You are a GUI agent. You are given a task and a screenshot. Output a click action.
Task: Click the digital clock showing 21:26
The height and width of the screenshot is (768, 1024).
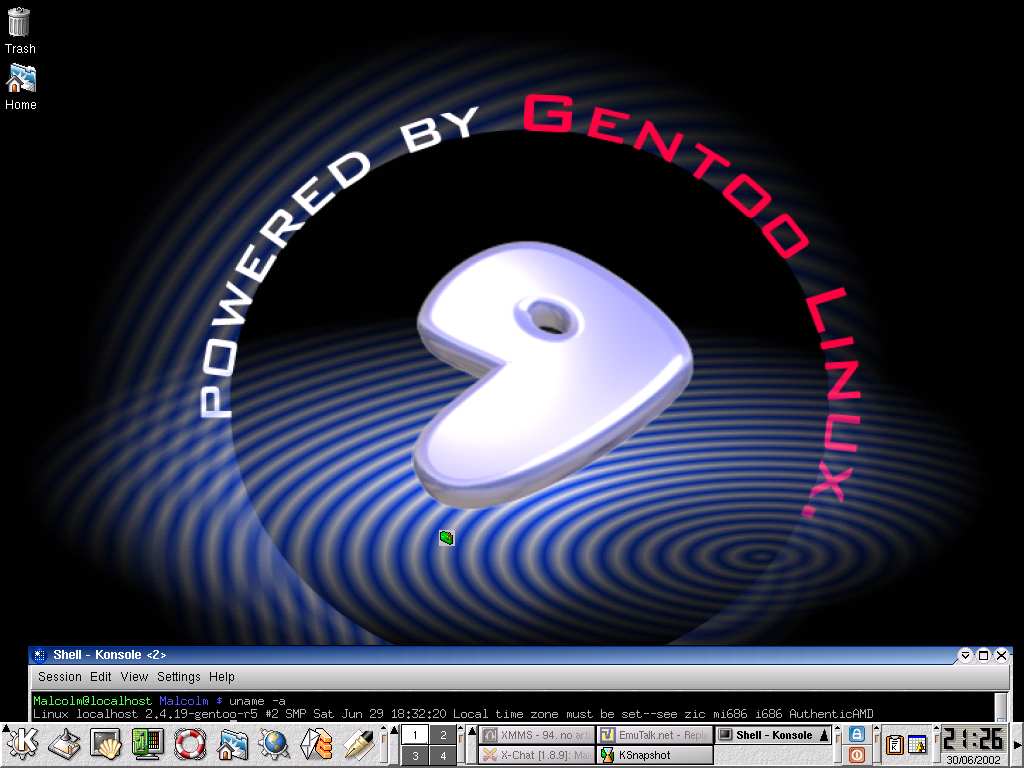[x=973, y=739]
